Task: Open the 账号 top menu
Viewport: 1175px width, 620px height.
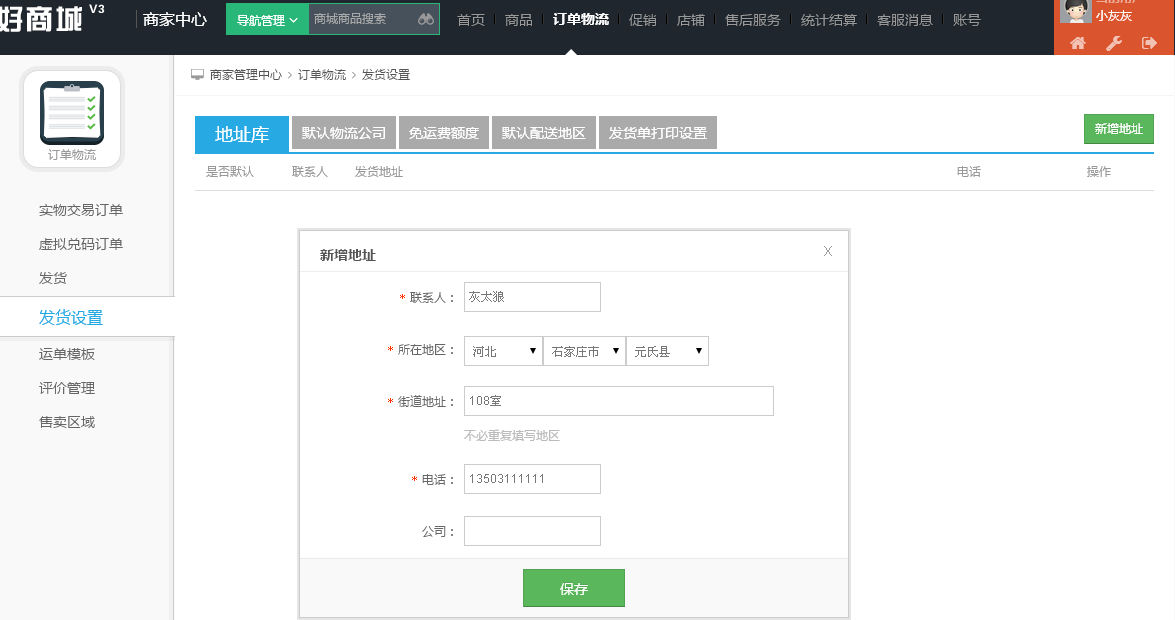Action: (x=966, y=19)
